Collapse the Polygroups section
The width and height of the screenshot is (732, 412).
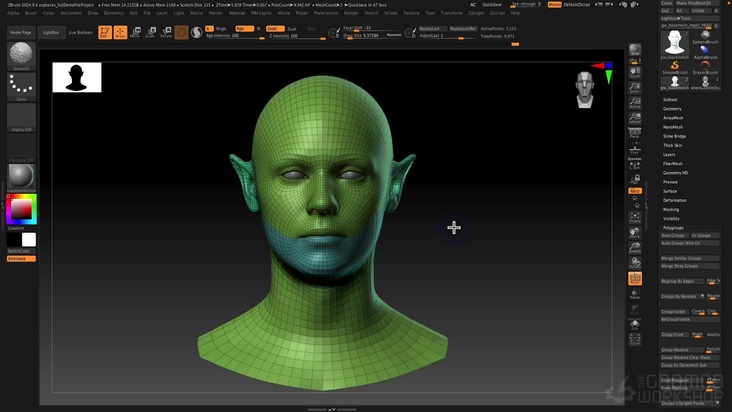tap(673, 227)
